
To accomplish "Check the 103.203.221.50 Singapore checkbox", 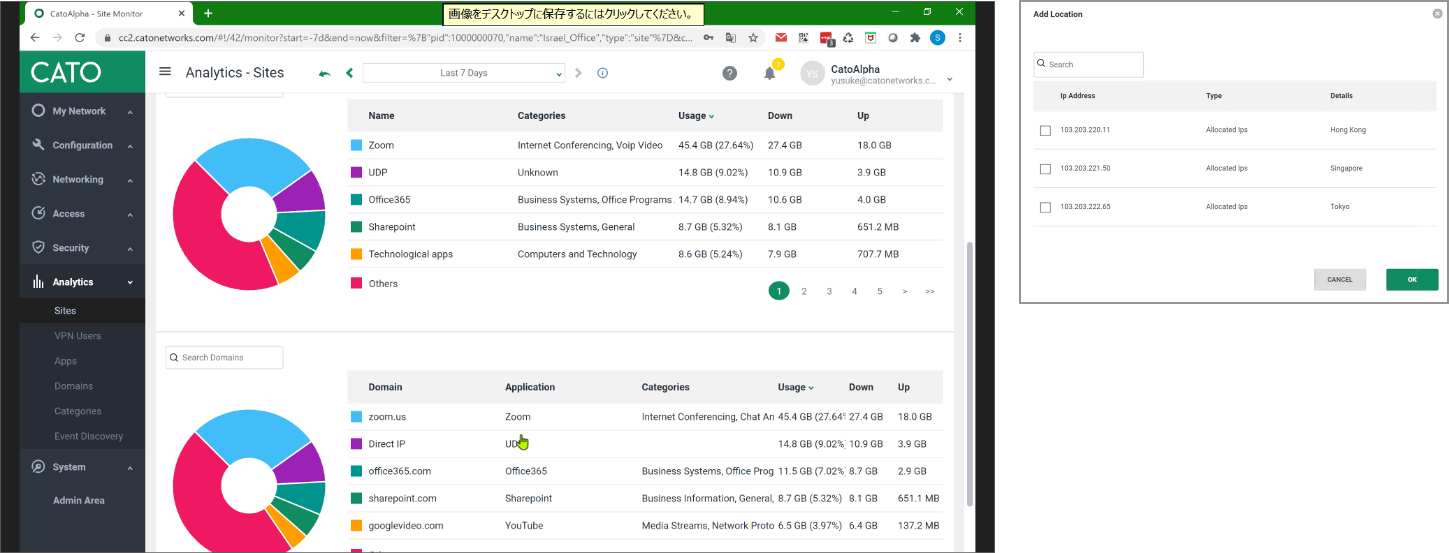I will (x=1045, y=169).
